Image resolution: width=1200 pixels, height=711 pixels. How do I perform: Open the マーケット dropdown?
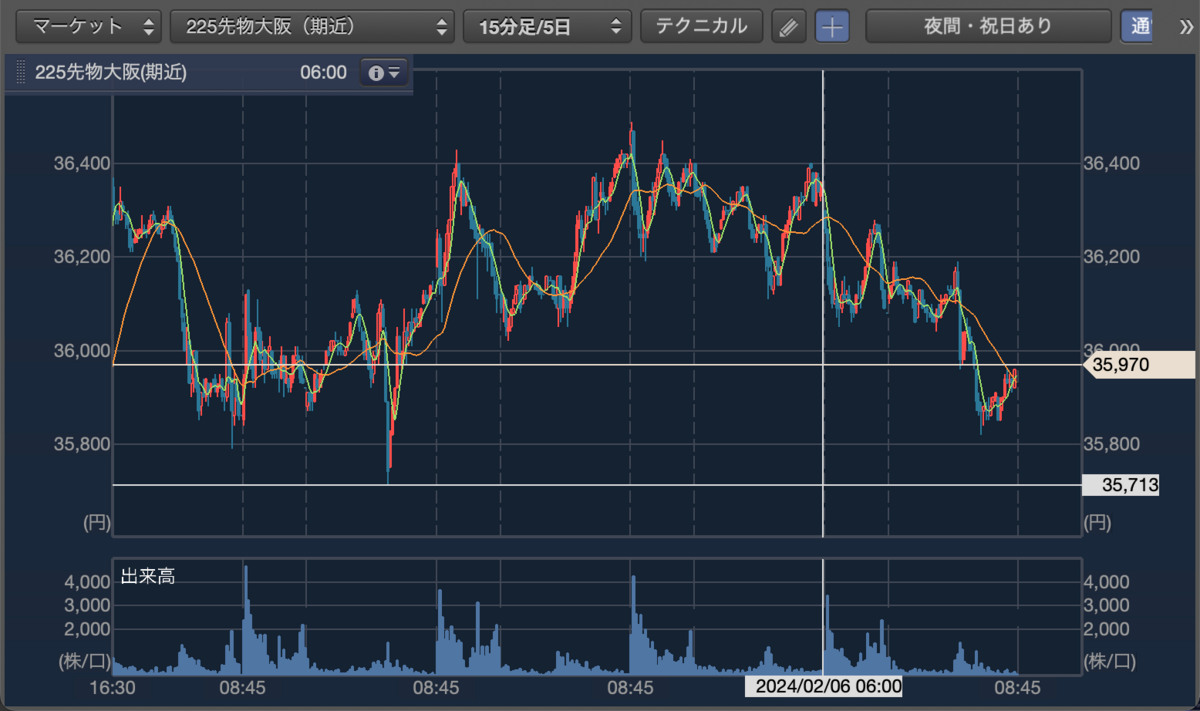pos(90,26)
